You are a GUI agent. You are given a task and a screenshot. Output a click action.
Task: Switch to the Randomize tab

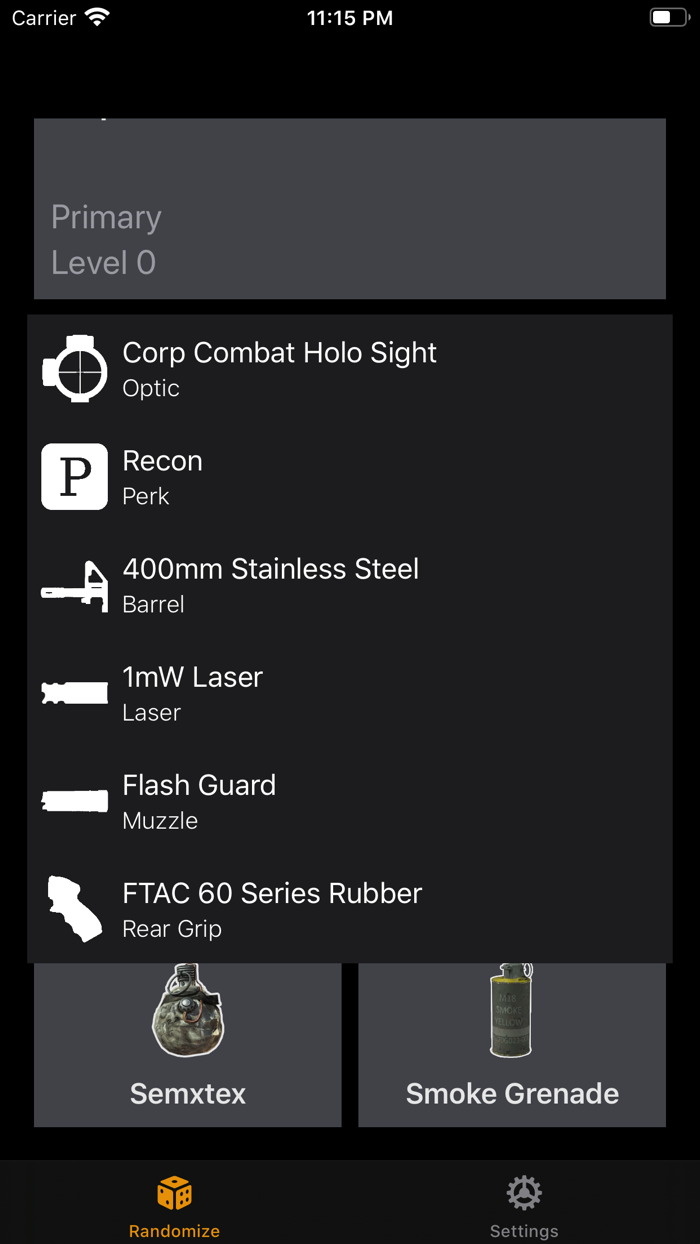(174, 1201)
